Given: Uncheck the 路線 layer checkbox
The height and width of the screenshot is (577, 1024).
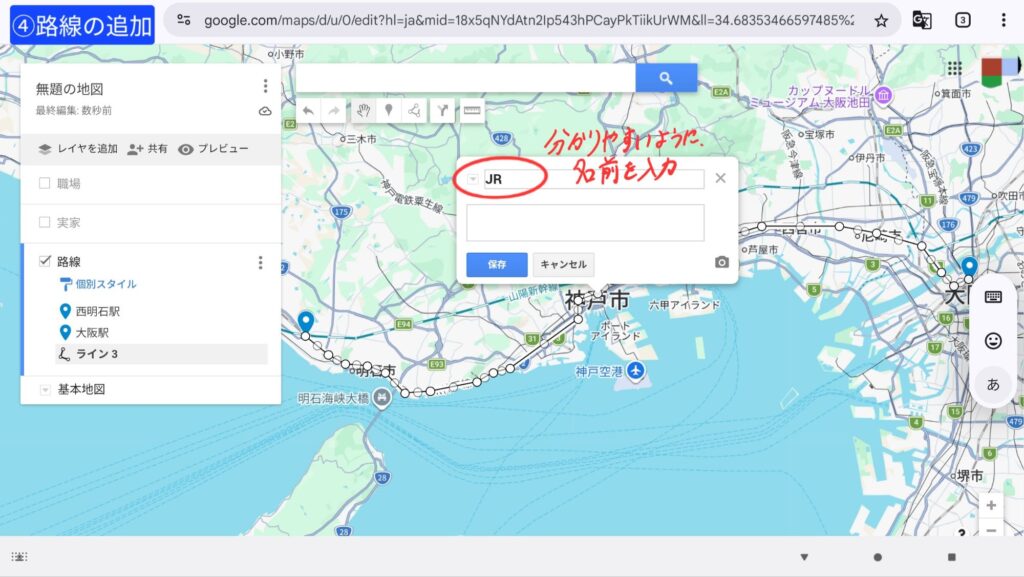Looking at the screenshot, I should (44, 261).
